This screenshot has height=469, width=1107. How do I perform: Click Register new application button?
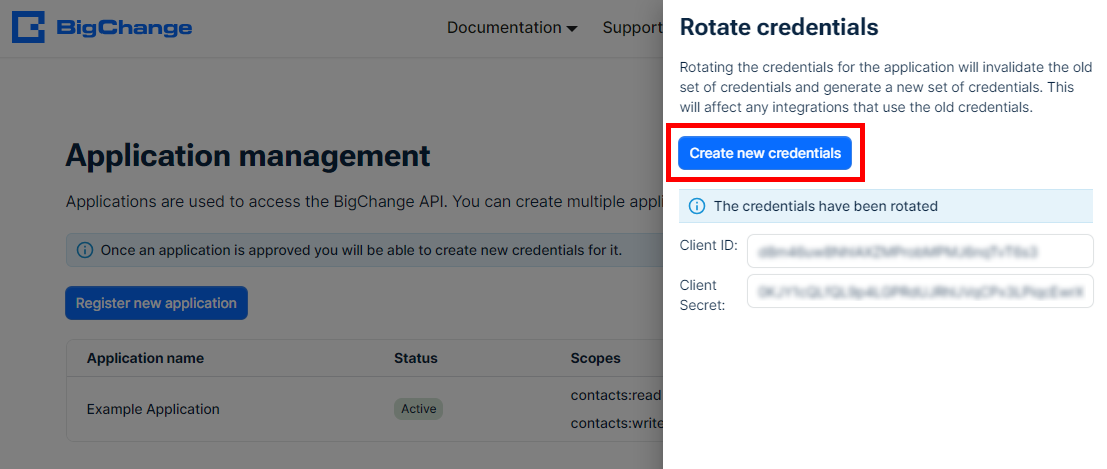(156, 303)
